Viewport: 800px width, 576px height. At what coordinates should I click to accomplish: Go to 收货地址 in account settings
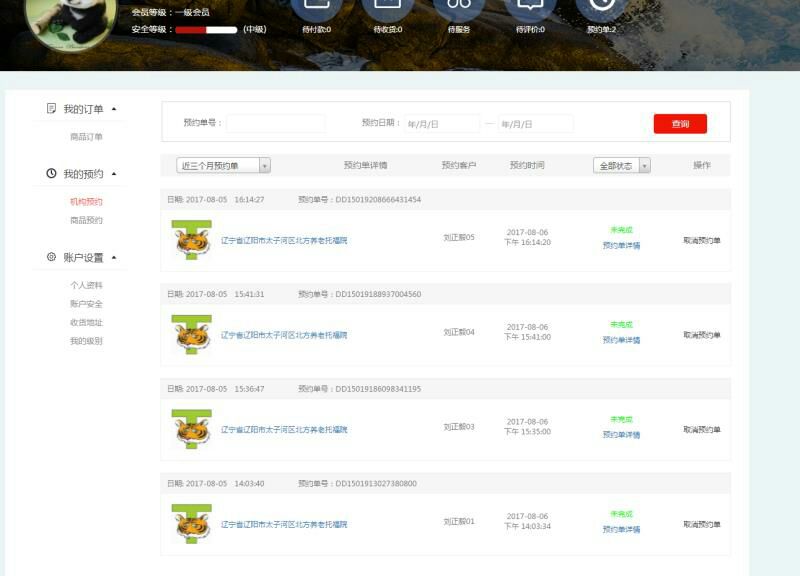pos(86,323)
